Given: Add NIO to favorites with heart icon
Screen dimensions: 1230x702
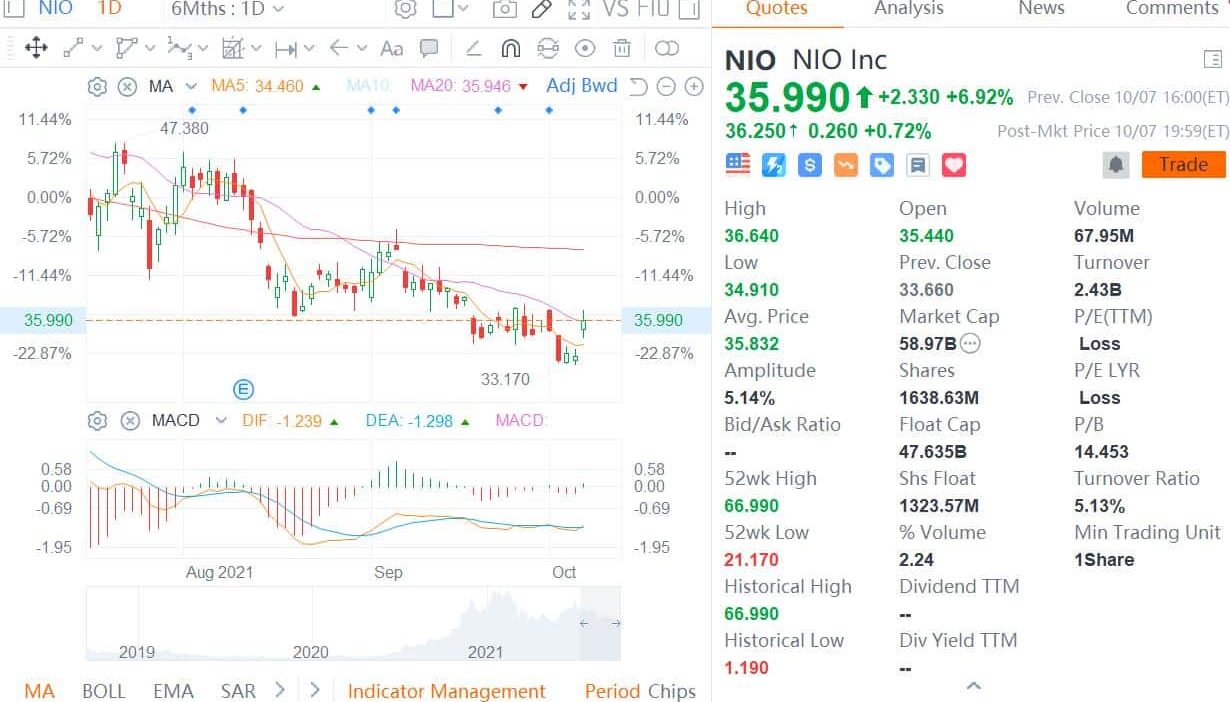Looking at the screenshot, I should pos(954,165).
